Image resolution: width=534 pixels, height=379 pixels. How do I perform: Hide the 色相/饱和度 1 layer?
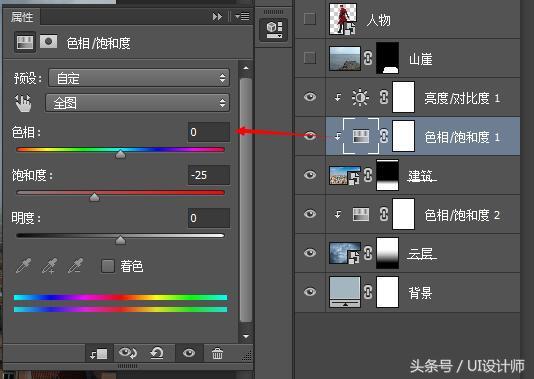coord(310,136)
